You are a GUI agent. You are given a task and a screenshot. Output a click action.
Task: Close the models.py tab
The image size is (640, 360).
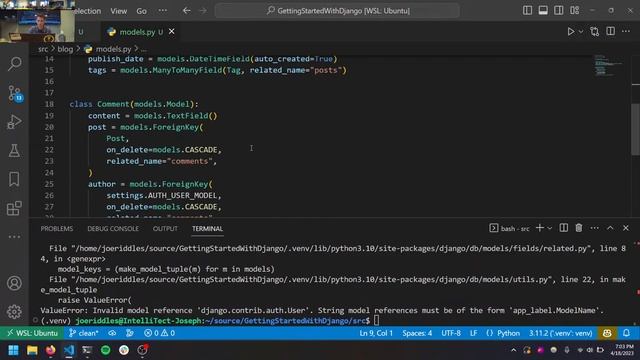(x=172, y=31)
